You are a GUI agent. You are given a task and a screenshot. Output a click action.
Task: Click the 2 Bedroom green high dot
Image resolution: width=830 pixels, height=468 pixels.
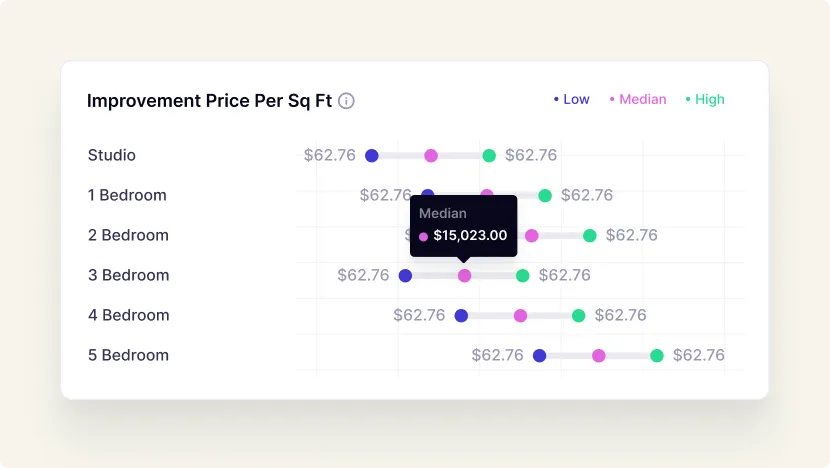[x=590, y=235]
